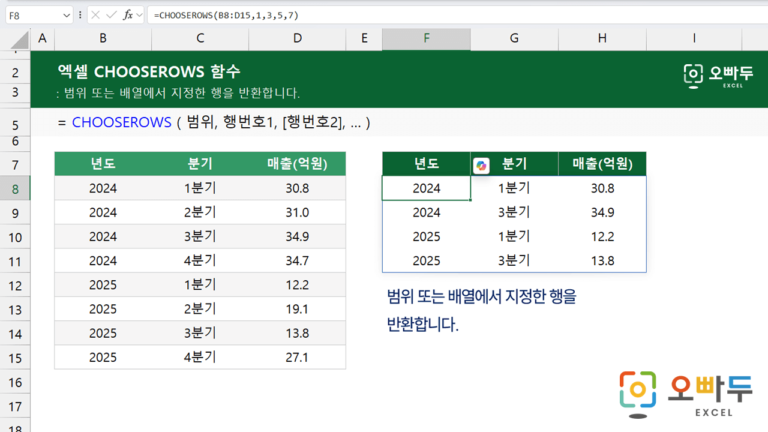Image resolution: width=768 pixels, height=432 pixels.
Task: Select row 10 header
Action: point(15,238)
